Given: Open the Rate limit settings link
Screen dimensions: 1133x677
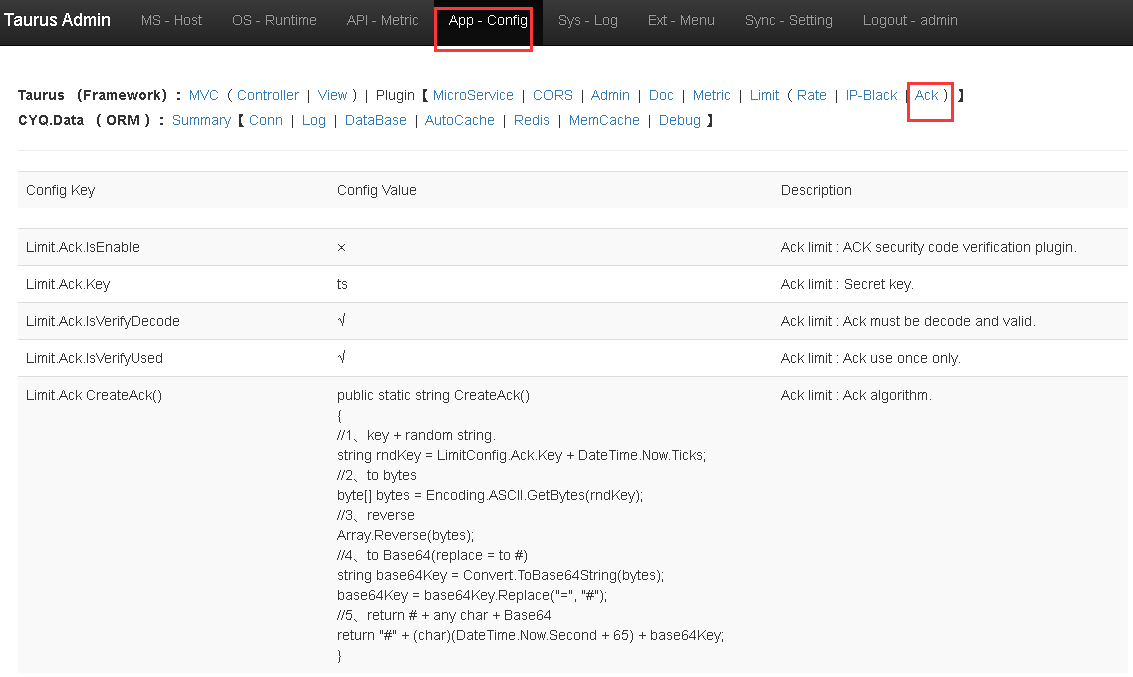Looking at the screenshot, I should 811,95.
